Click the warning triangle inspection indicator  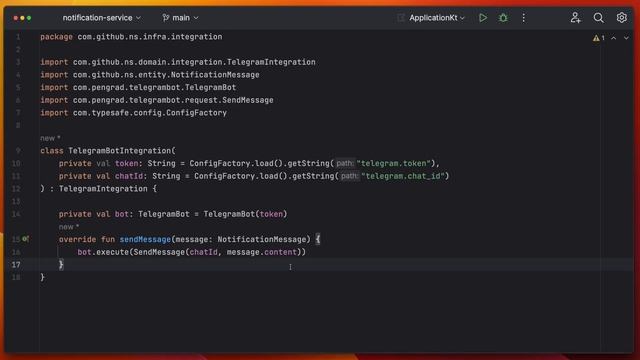(596, 38)
